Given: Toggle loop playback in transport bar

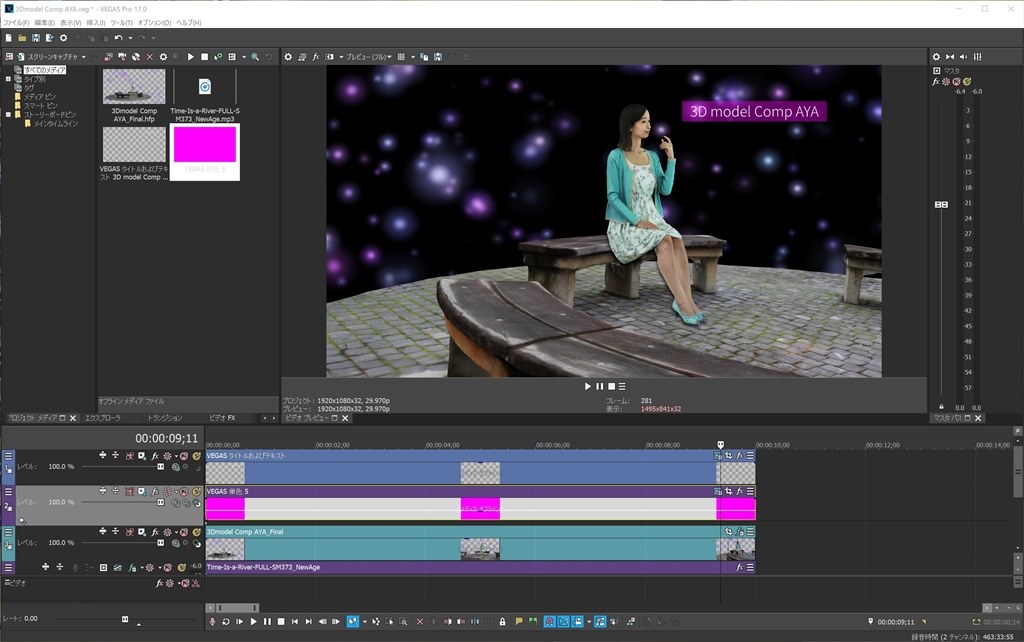Looking at the screenshot, I should [x=226, y=622].
